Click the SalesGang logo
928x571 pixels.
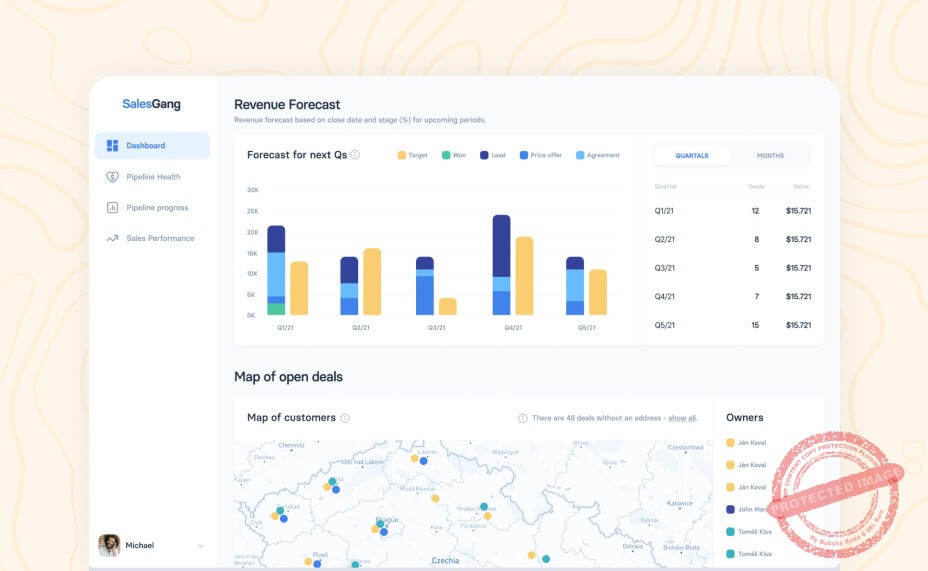point(151,104)
